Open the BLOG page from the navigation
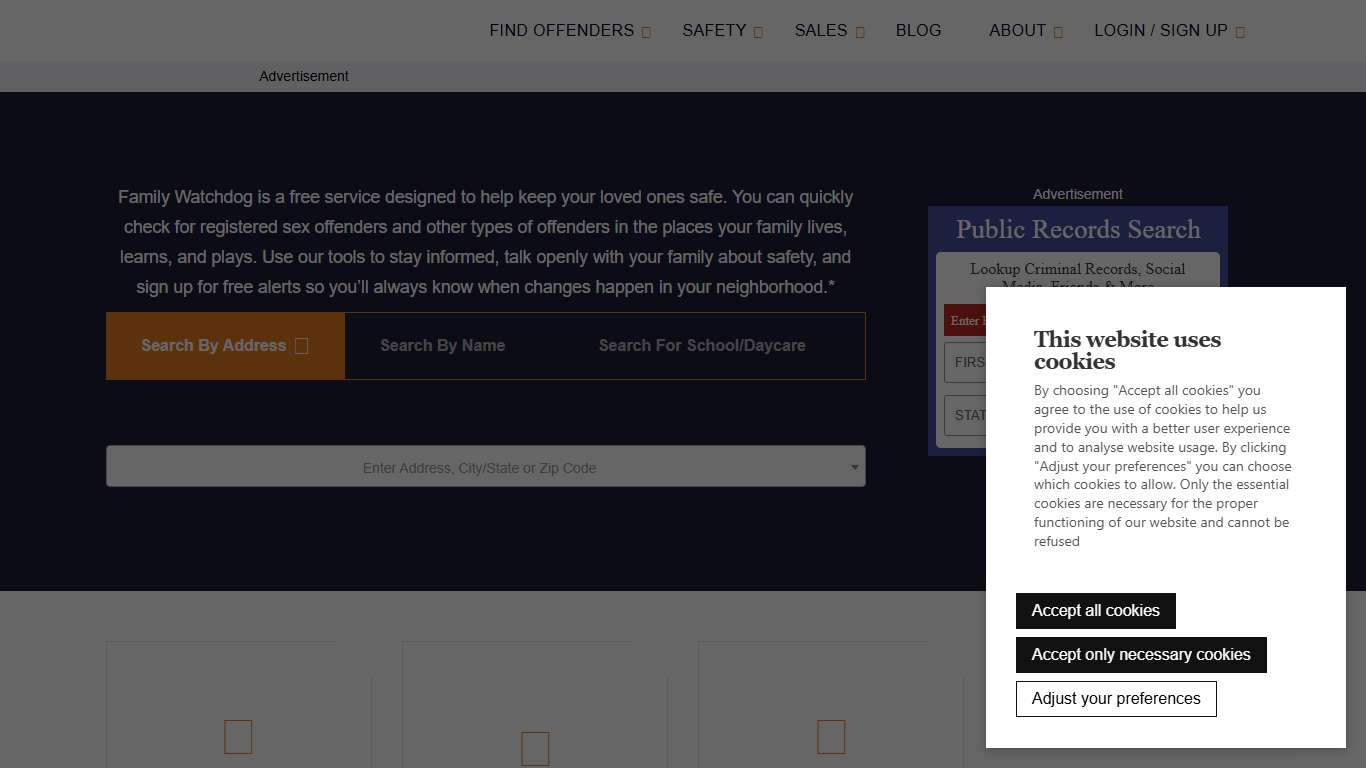Viewport: 1366px width, 768px height. 918,30
